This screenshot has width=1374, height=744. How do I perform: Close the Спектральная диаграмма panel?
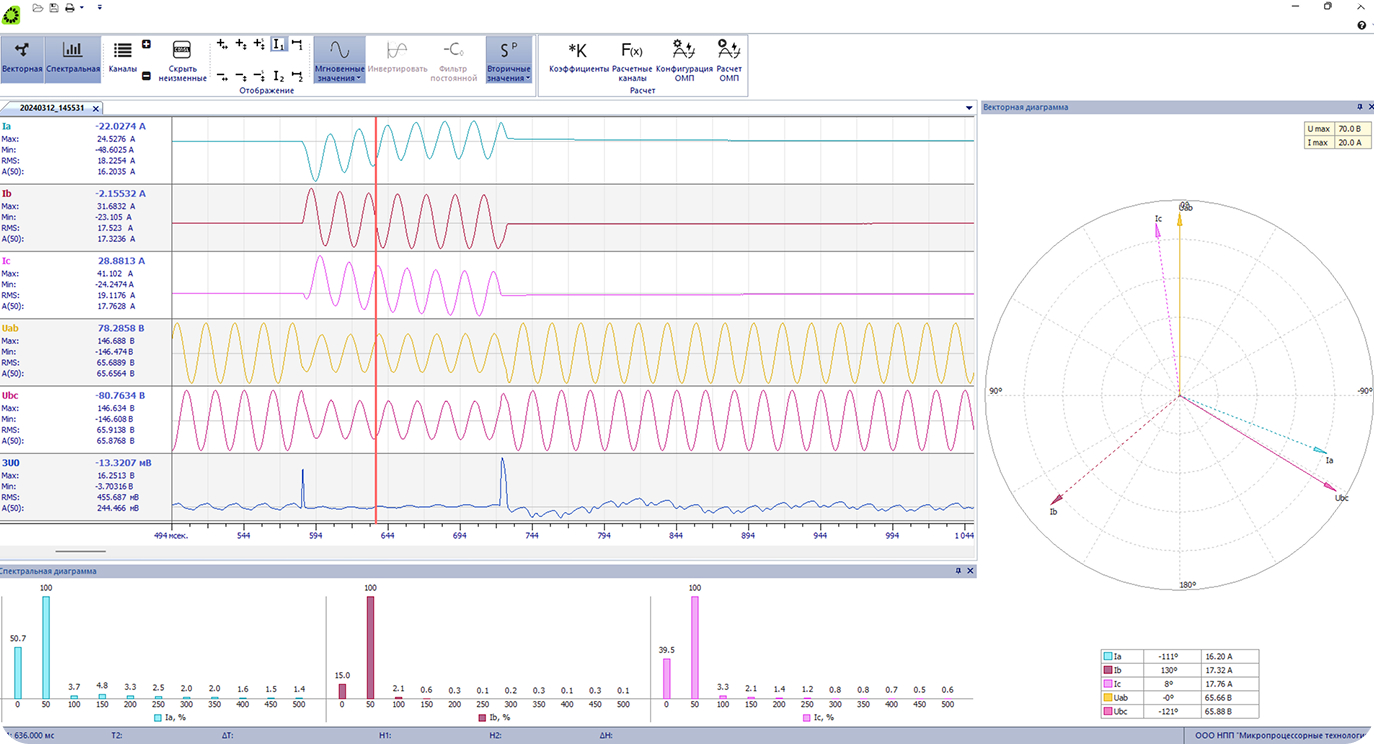(x=970, y=571)
